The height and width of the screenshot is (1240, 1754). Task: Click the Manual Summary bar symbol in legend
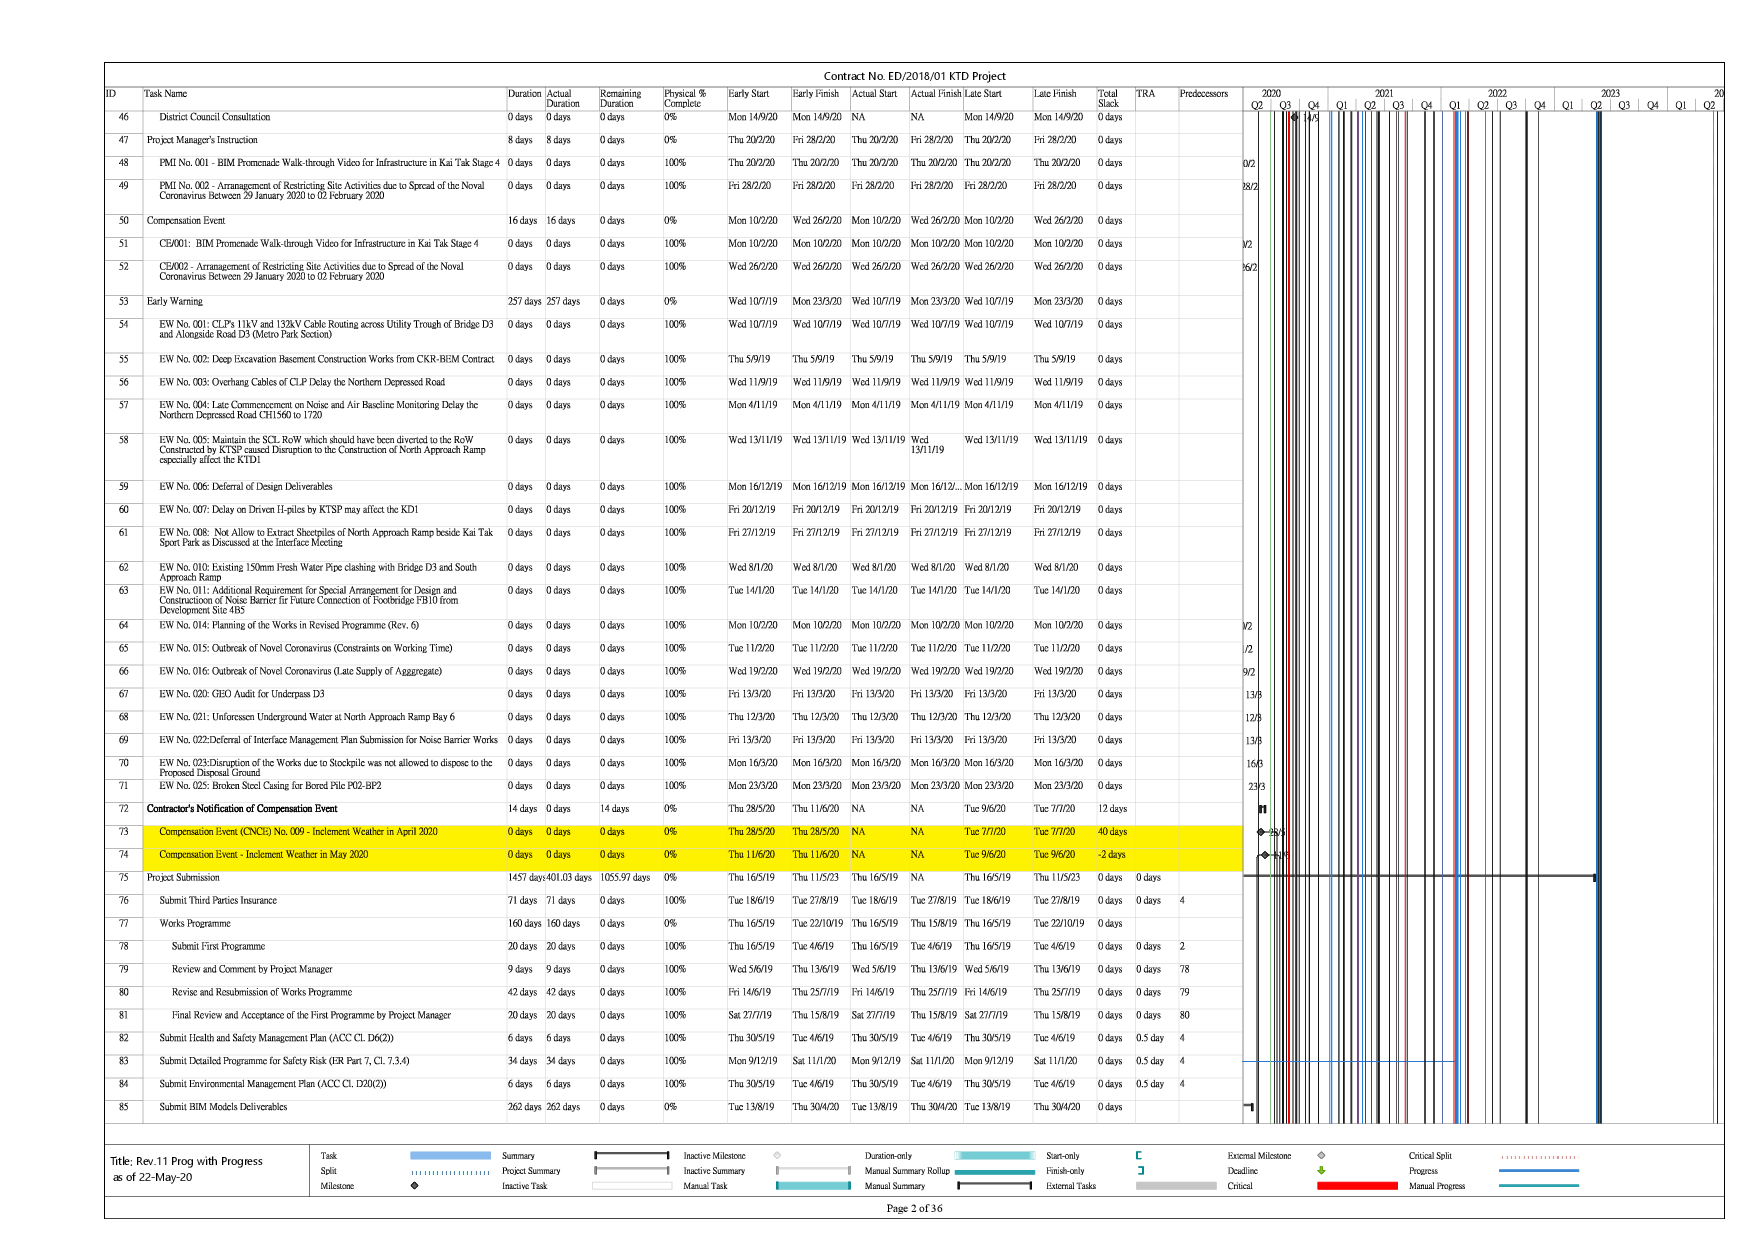coord(994,1186)
